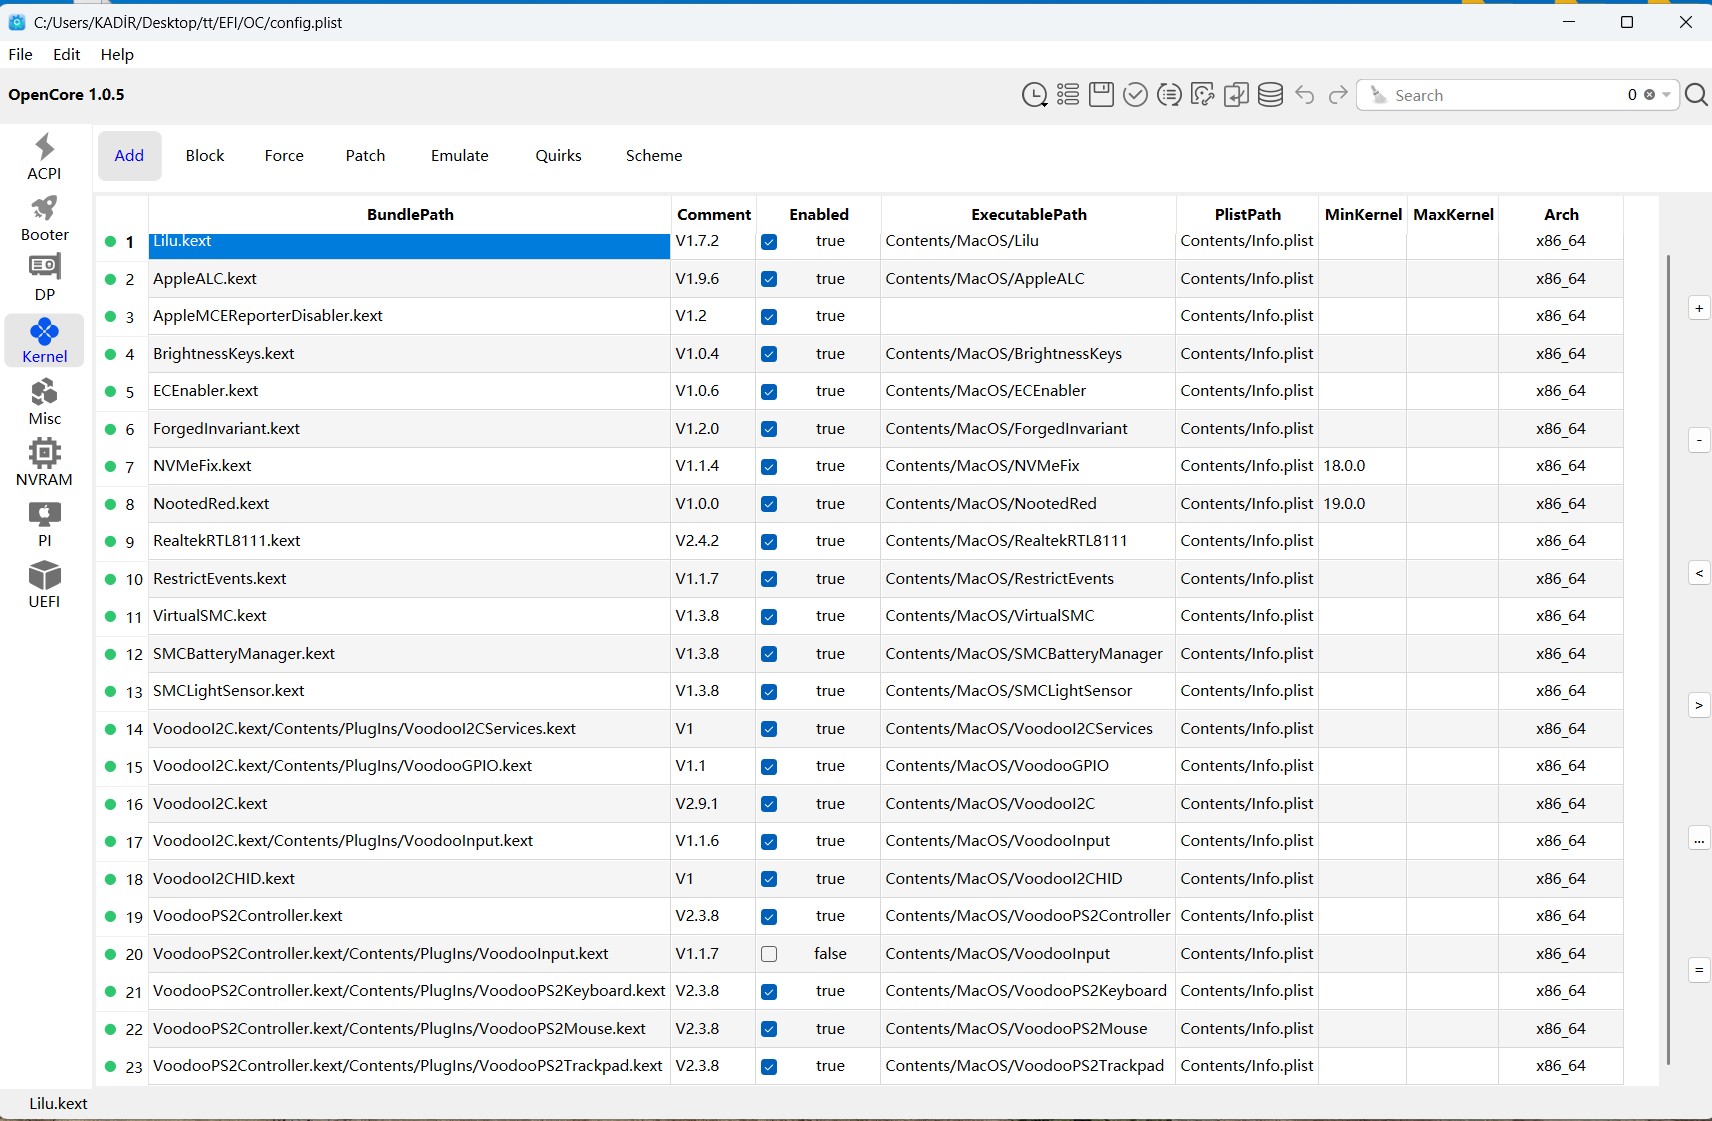The image size is (1712, 1121).
Task: Click the save floppy disk icon
Action: point(1101,95)
